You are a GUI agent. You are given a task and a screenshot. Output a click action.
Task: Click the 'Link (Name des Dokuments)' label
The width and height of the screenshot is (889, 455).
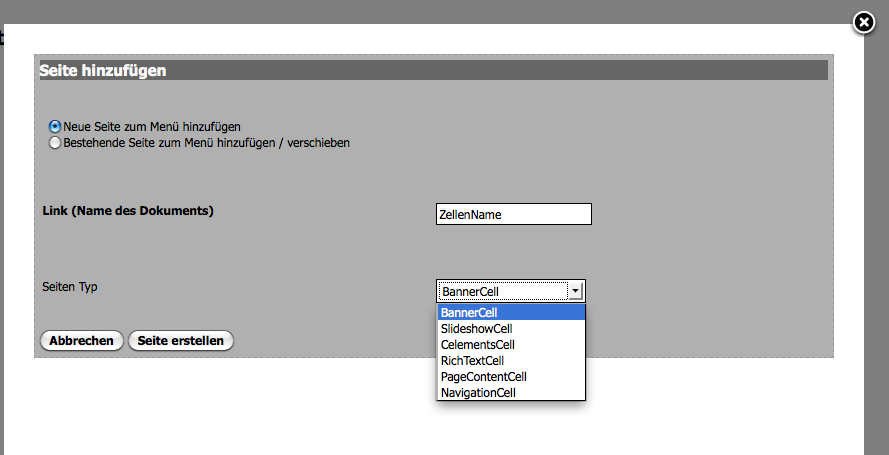(x=128, y=211)
